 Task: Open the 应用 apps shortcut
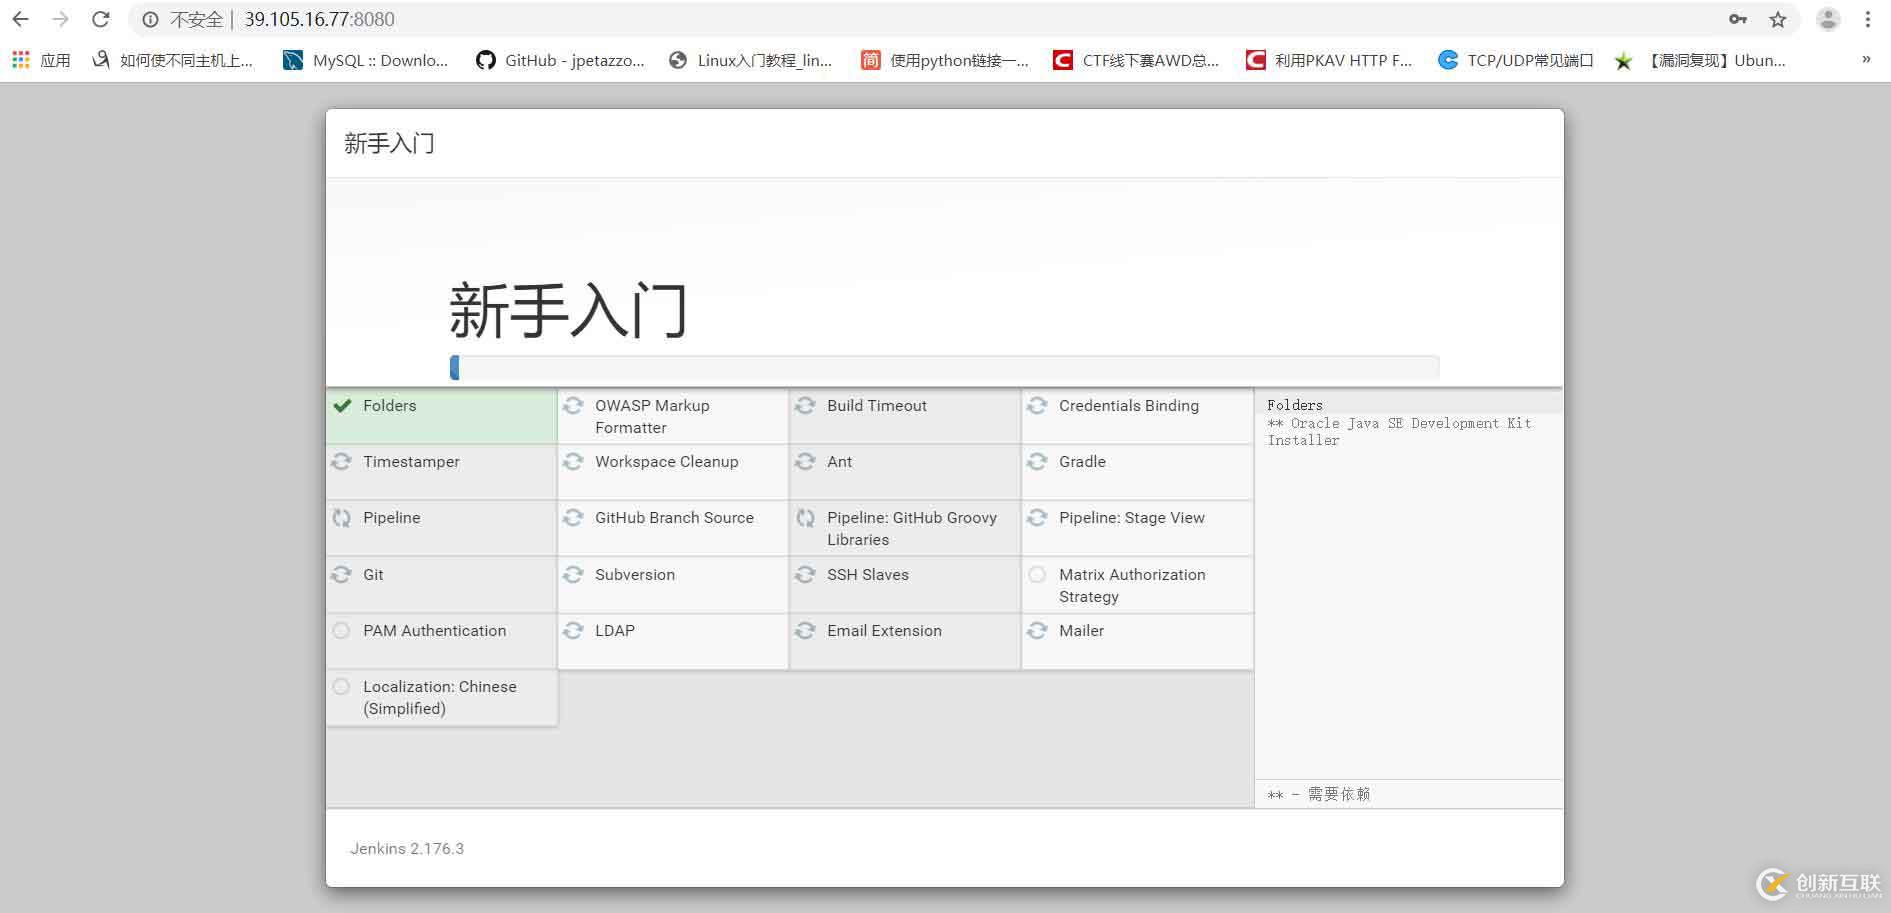pyautogui.click(x=41, y=60)
